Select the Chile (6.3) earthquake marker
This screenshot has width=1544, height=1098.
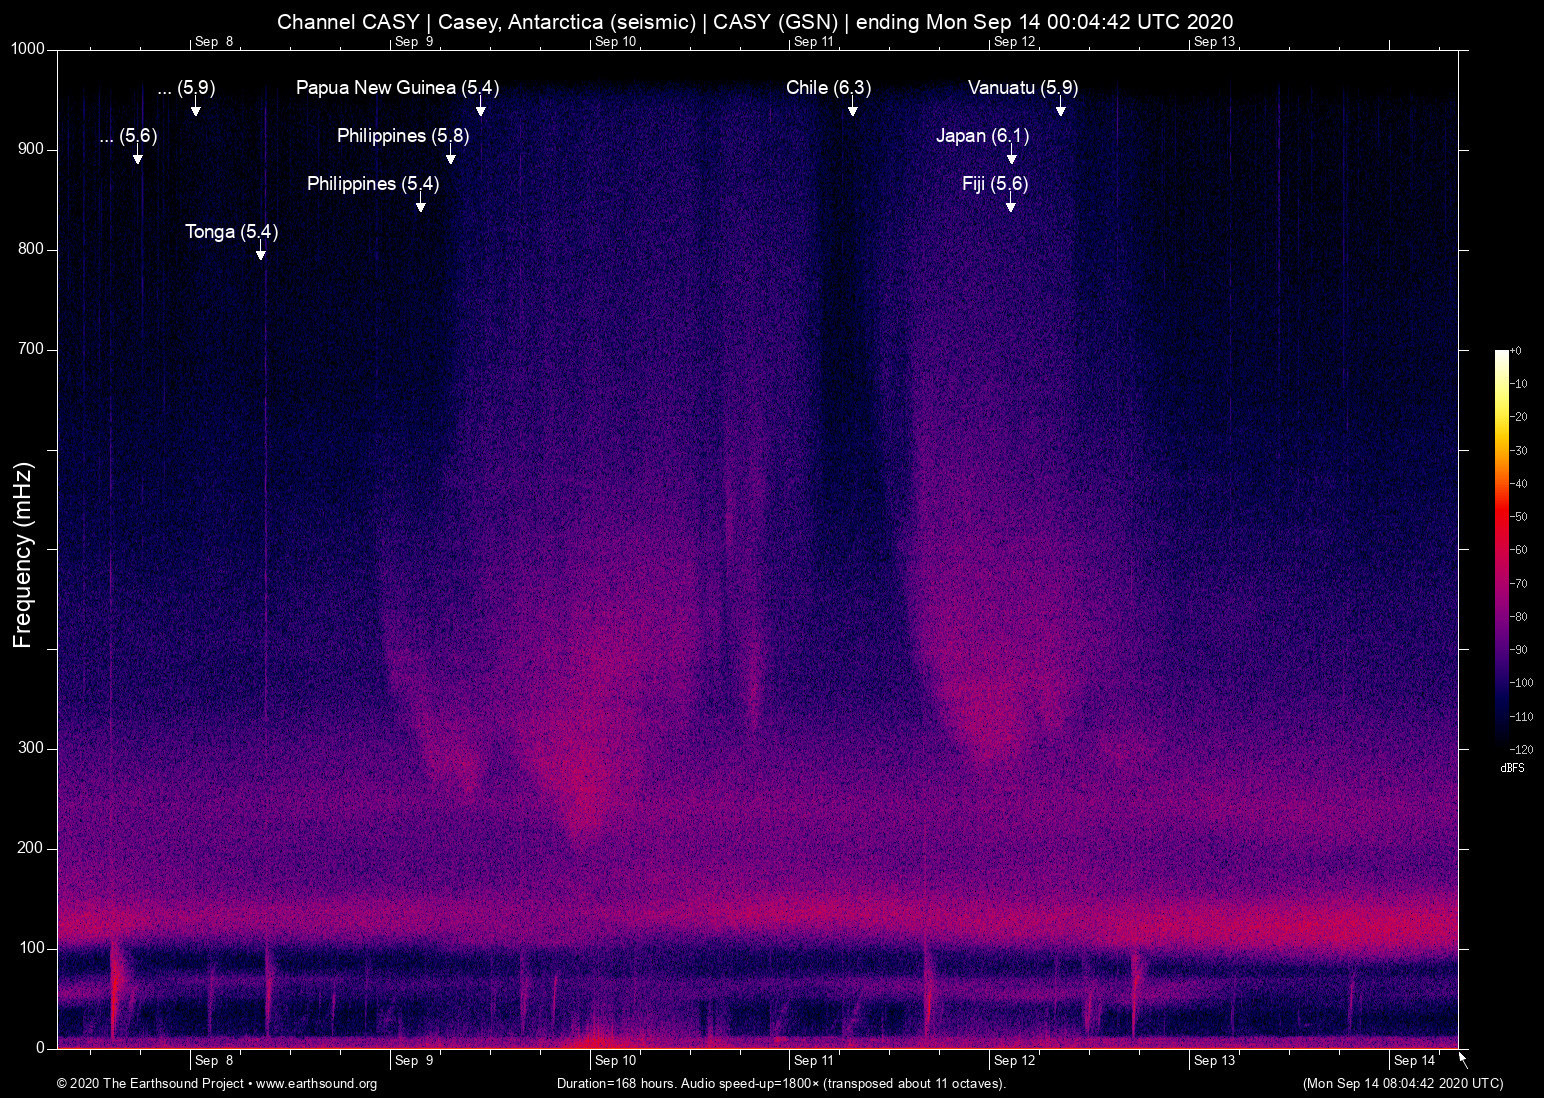[x=829, y=88]
